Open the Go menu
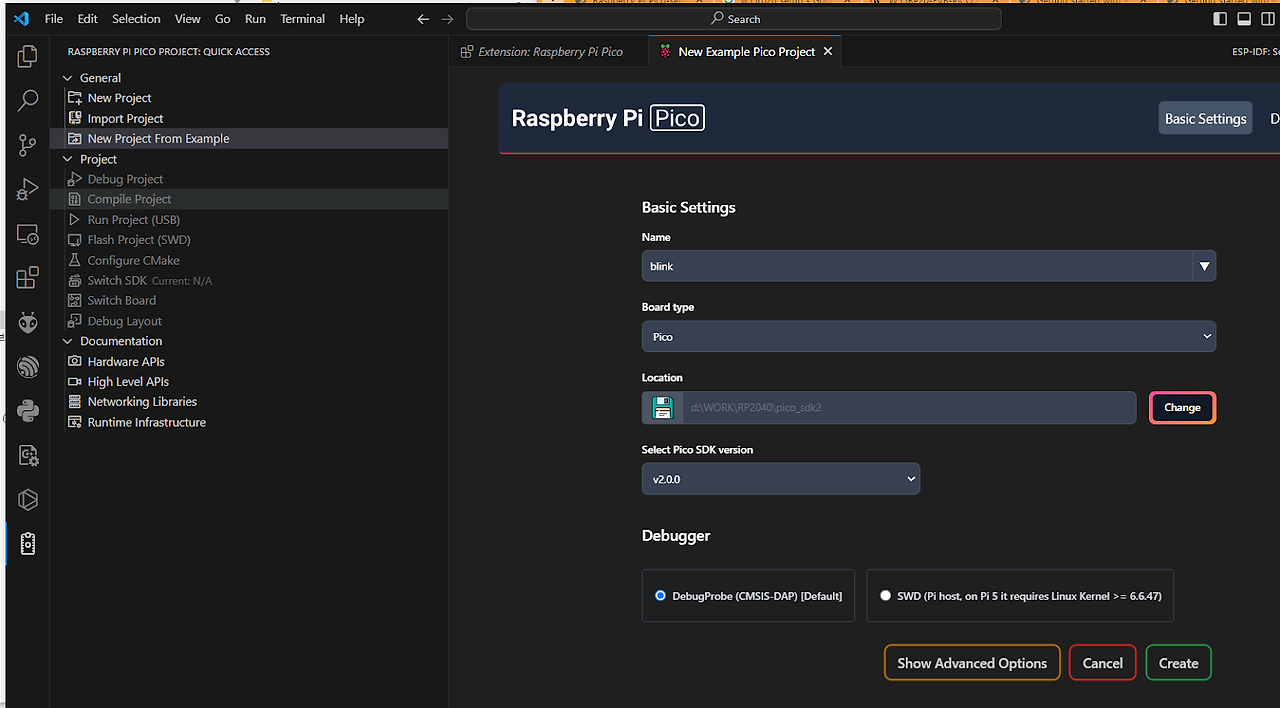 coord(223,19)
